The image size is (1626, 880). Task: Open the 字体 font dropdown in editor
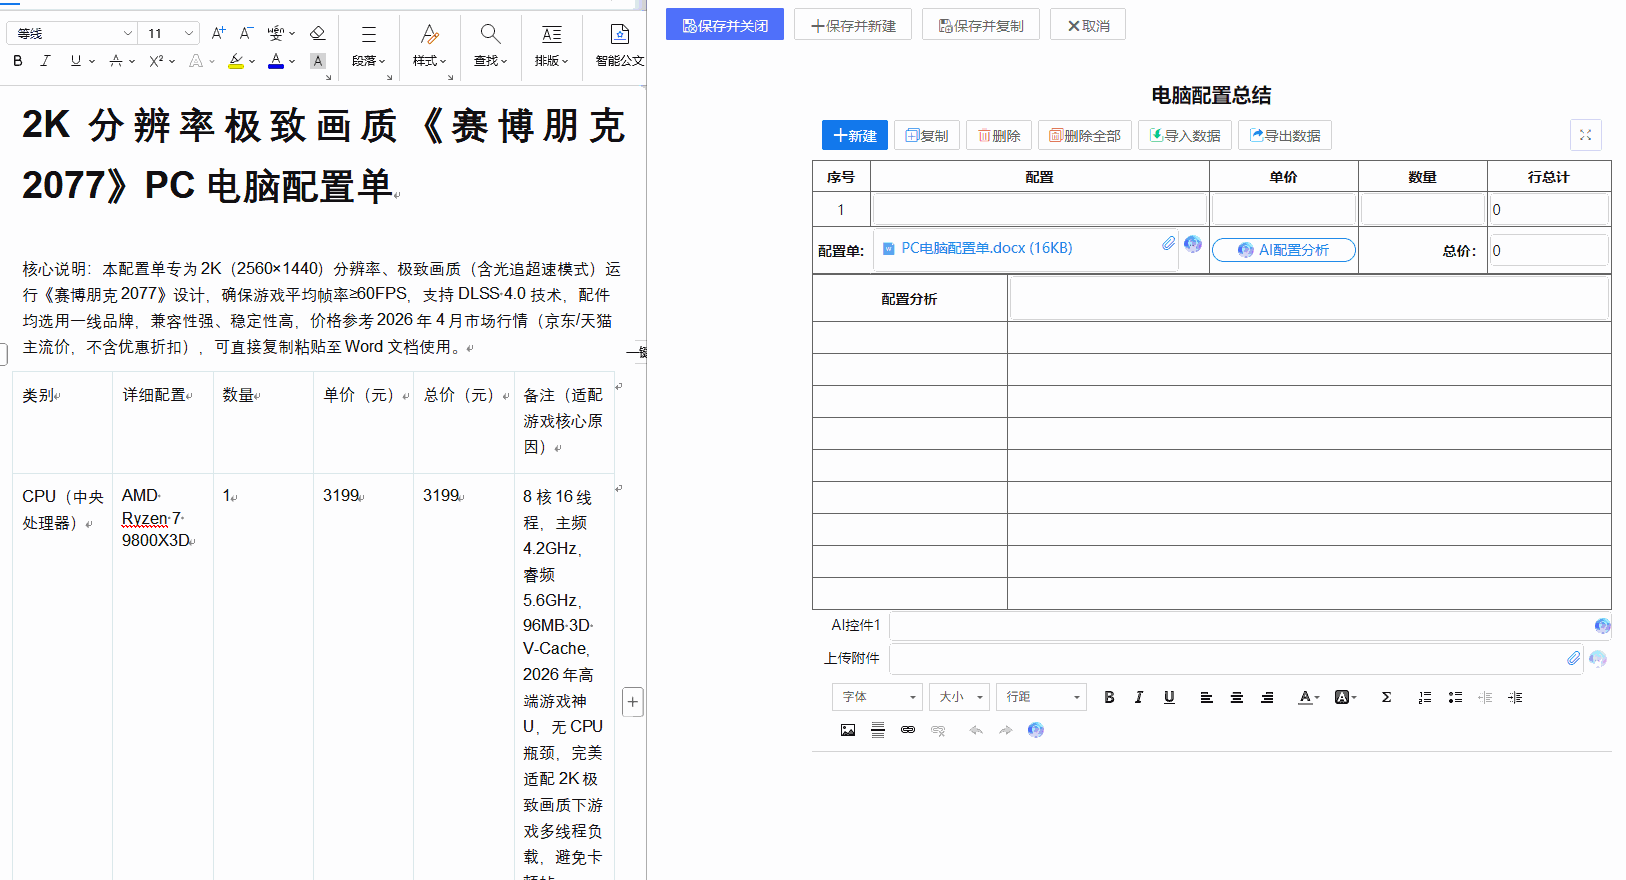(878, 697)
